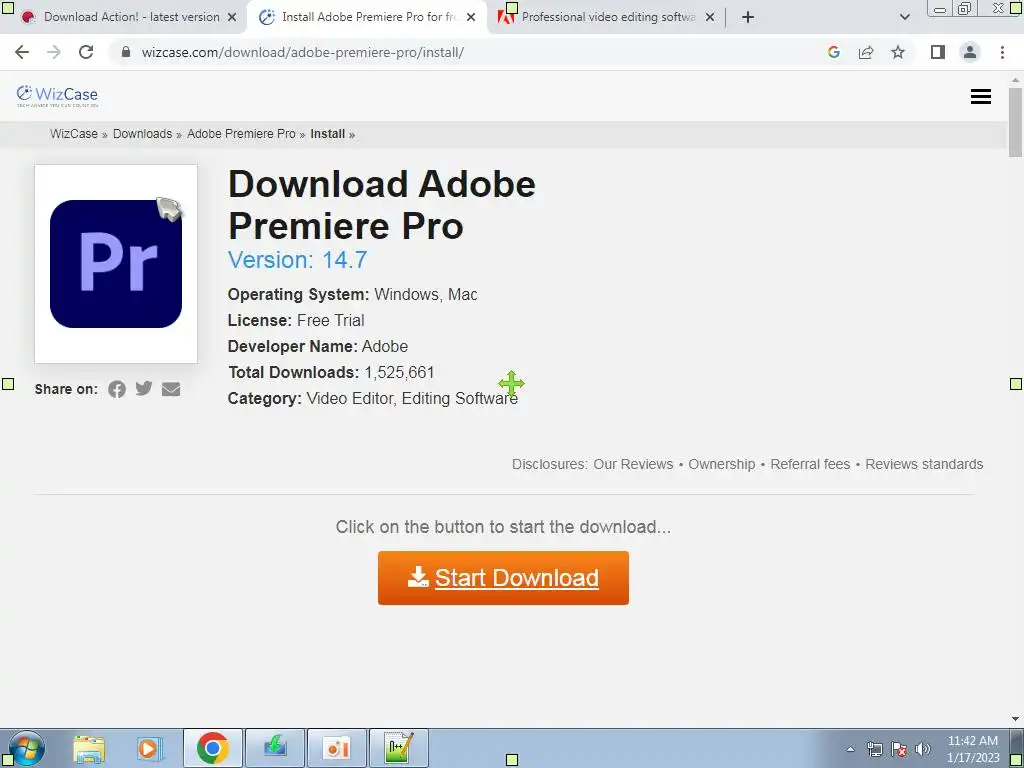Close the Professional video editing tab
The width and height of the screenshot is (1024, 768).
point(710,17)
